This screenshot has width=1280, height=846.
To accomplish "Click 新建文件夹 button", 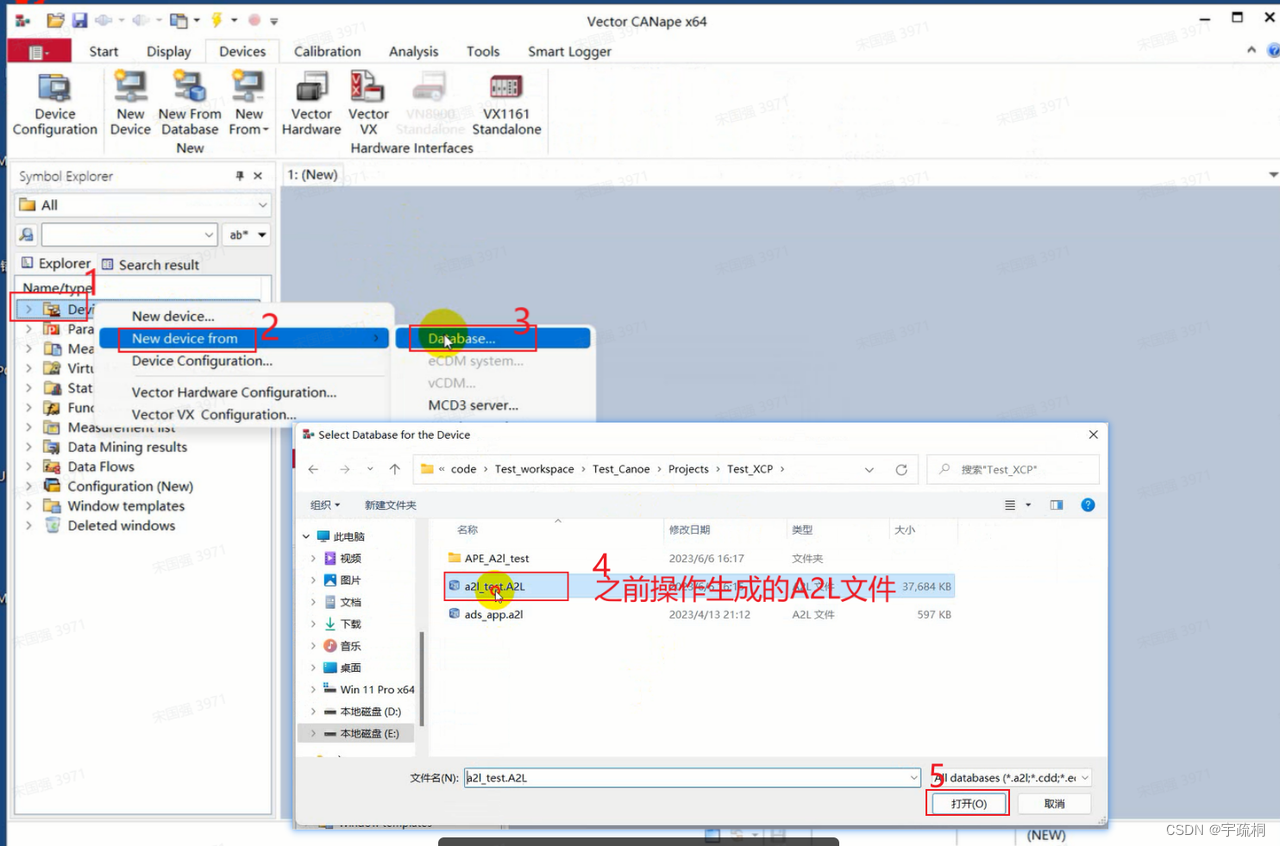I will [391, 505].
